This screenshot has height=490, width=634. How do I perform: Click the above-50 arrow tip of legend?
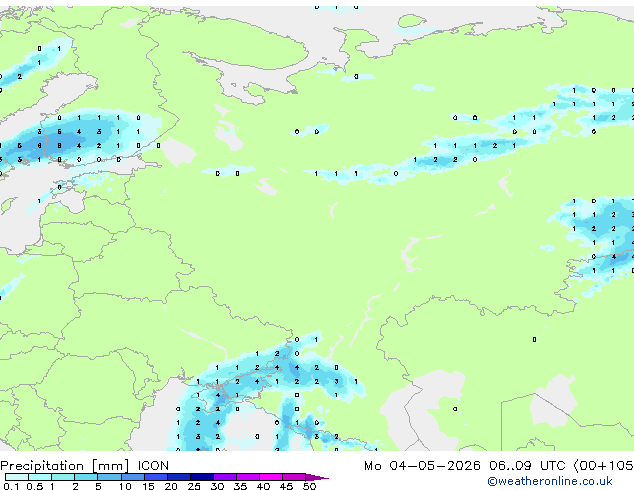coord(317,477)
